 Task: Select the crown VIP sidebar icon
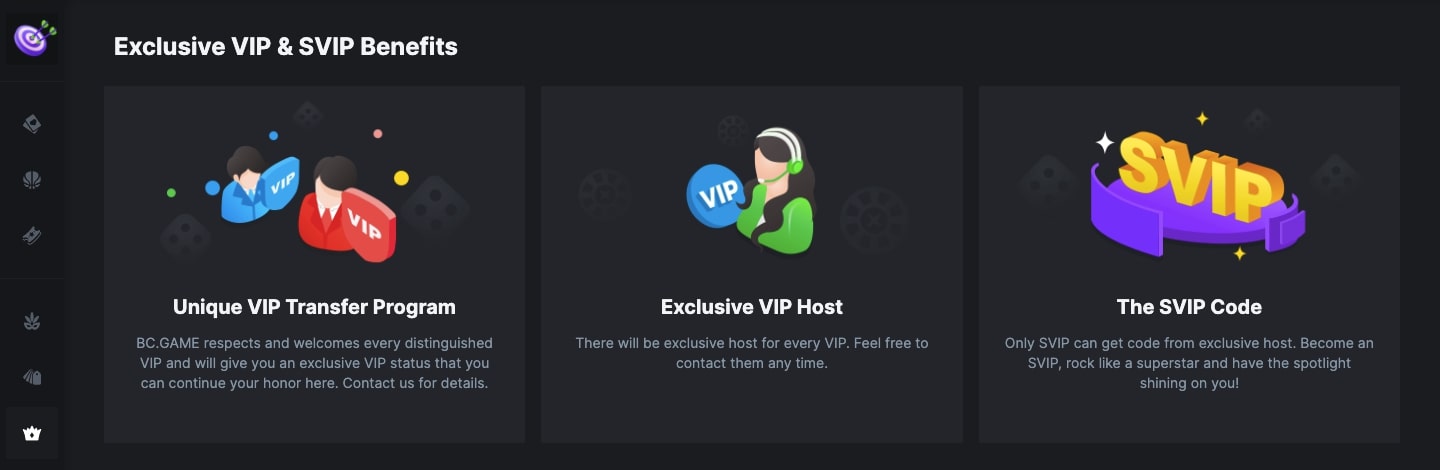32,433
